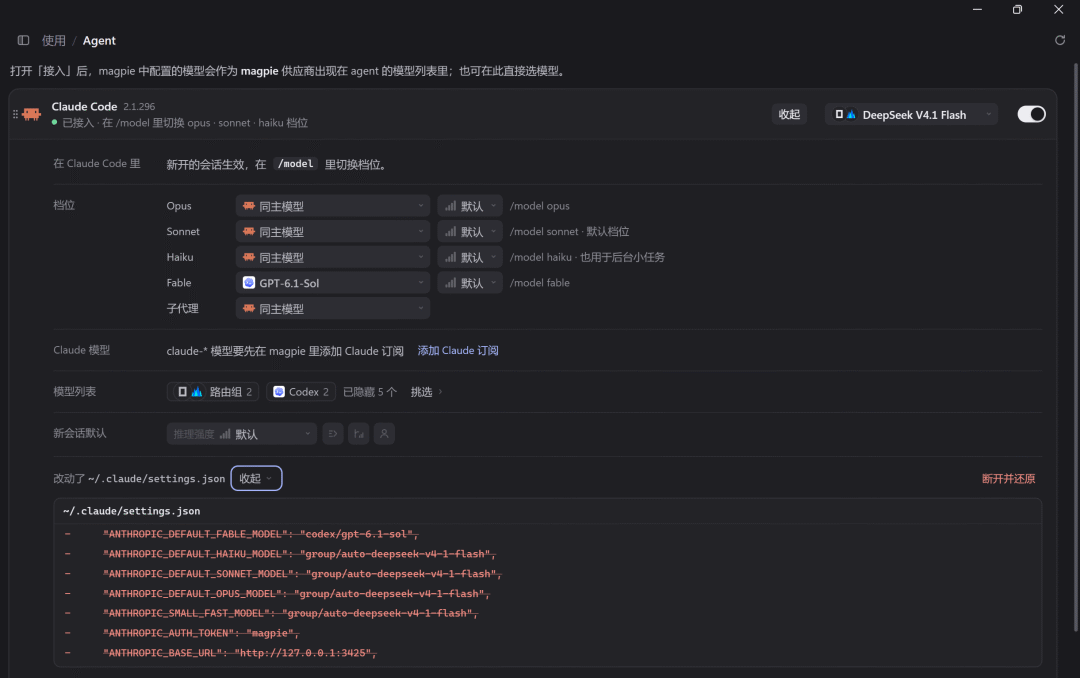Collapse the settings.json diff with 收起
The height and width of the screenshot is (678, 1080).
256,479
